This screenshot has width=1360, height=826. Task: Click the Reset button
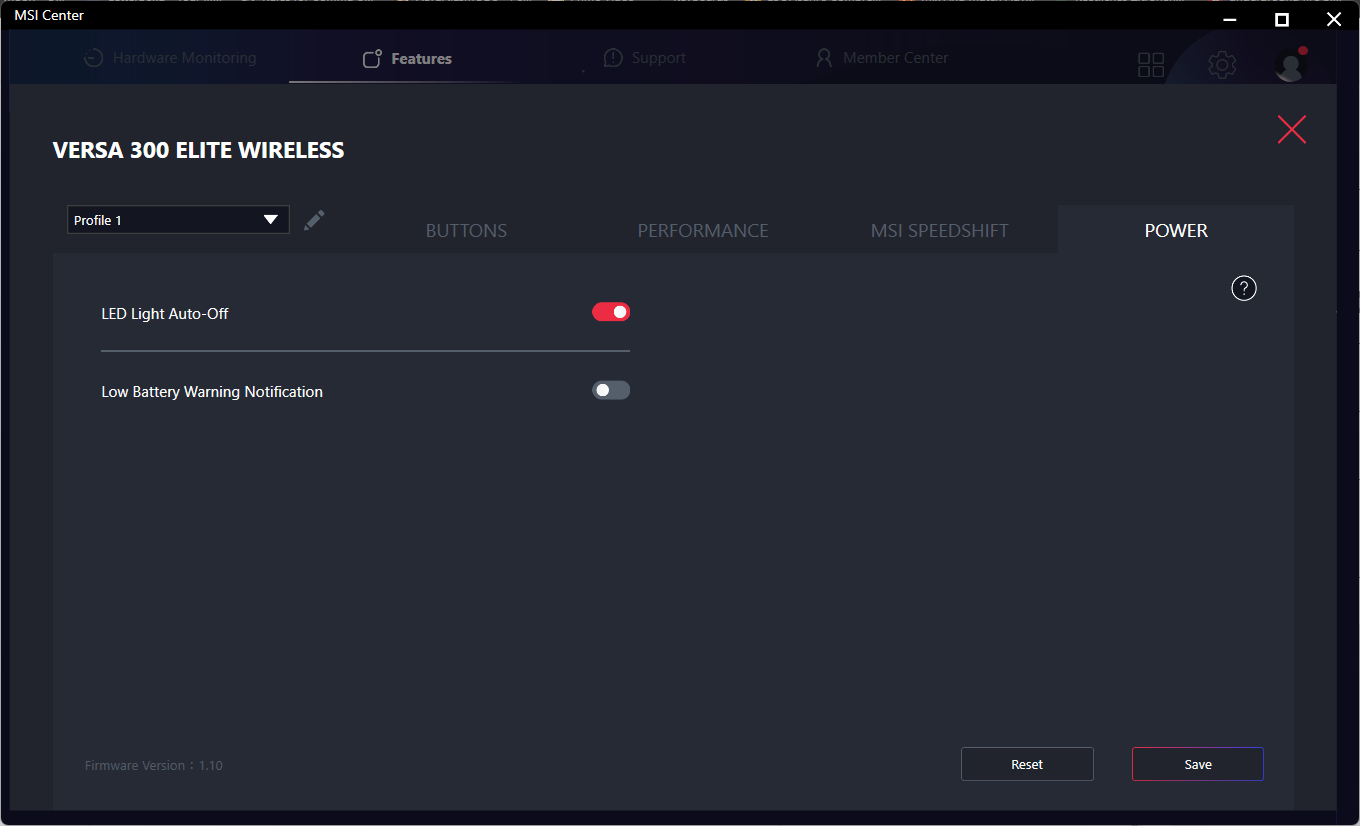click(1027, 764)
